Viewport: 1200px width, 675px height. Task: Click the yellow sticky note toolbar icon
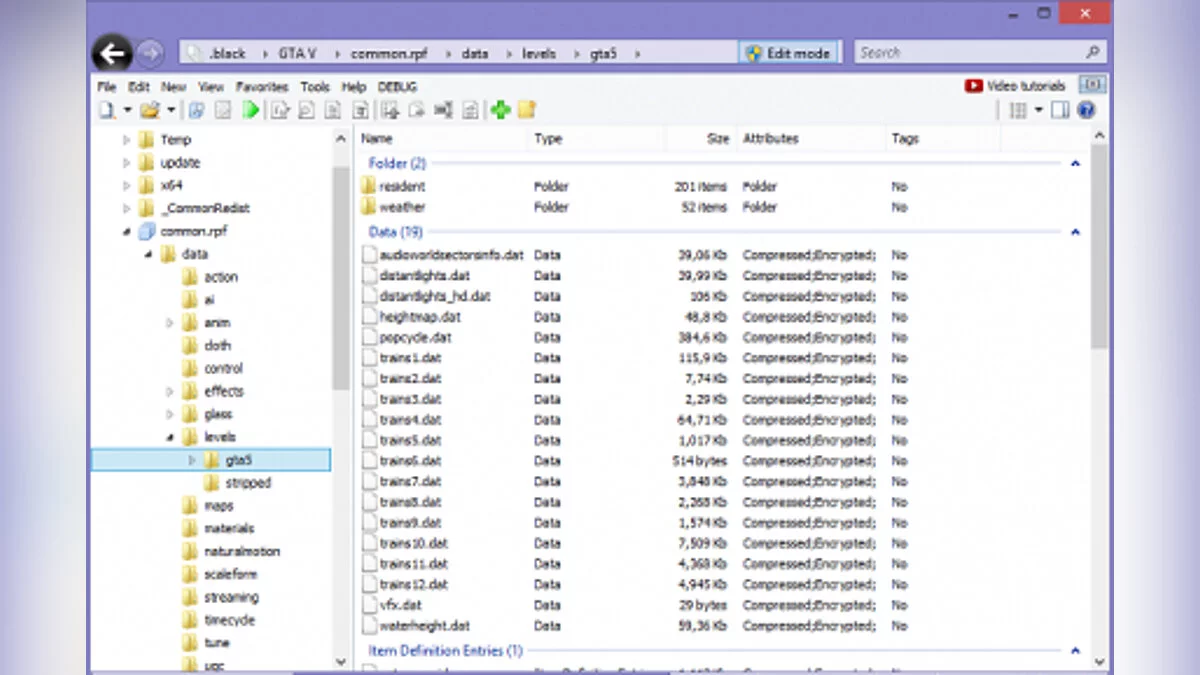click(526, 110)
